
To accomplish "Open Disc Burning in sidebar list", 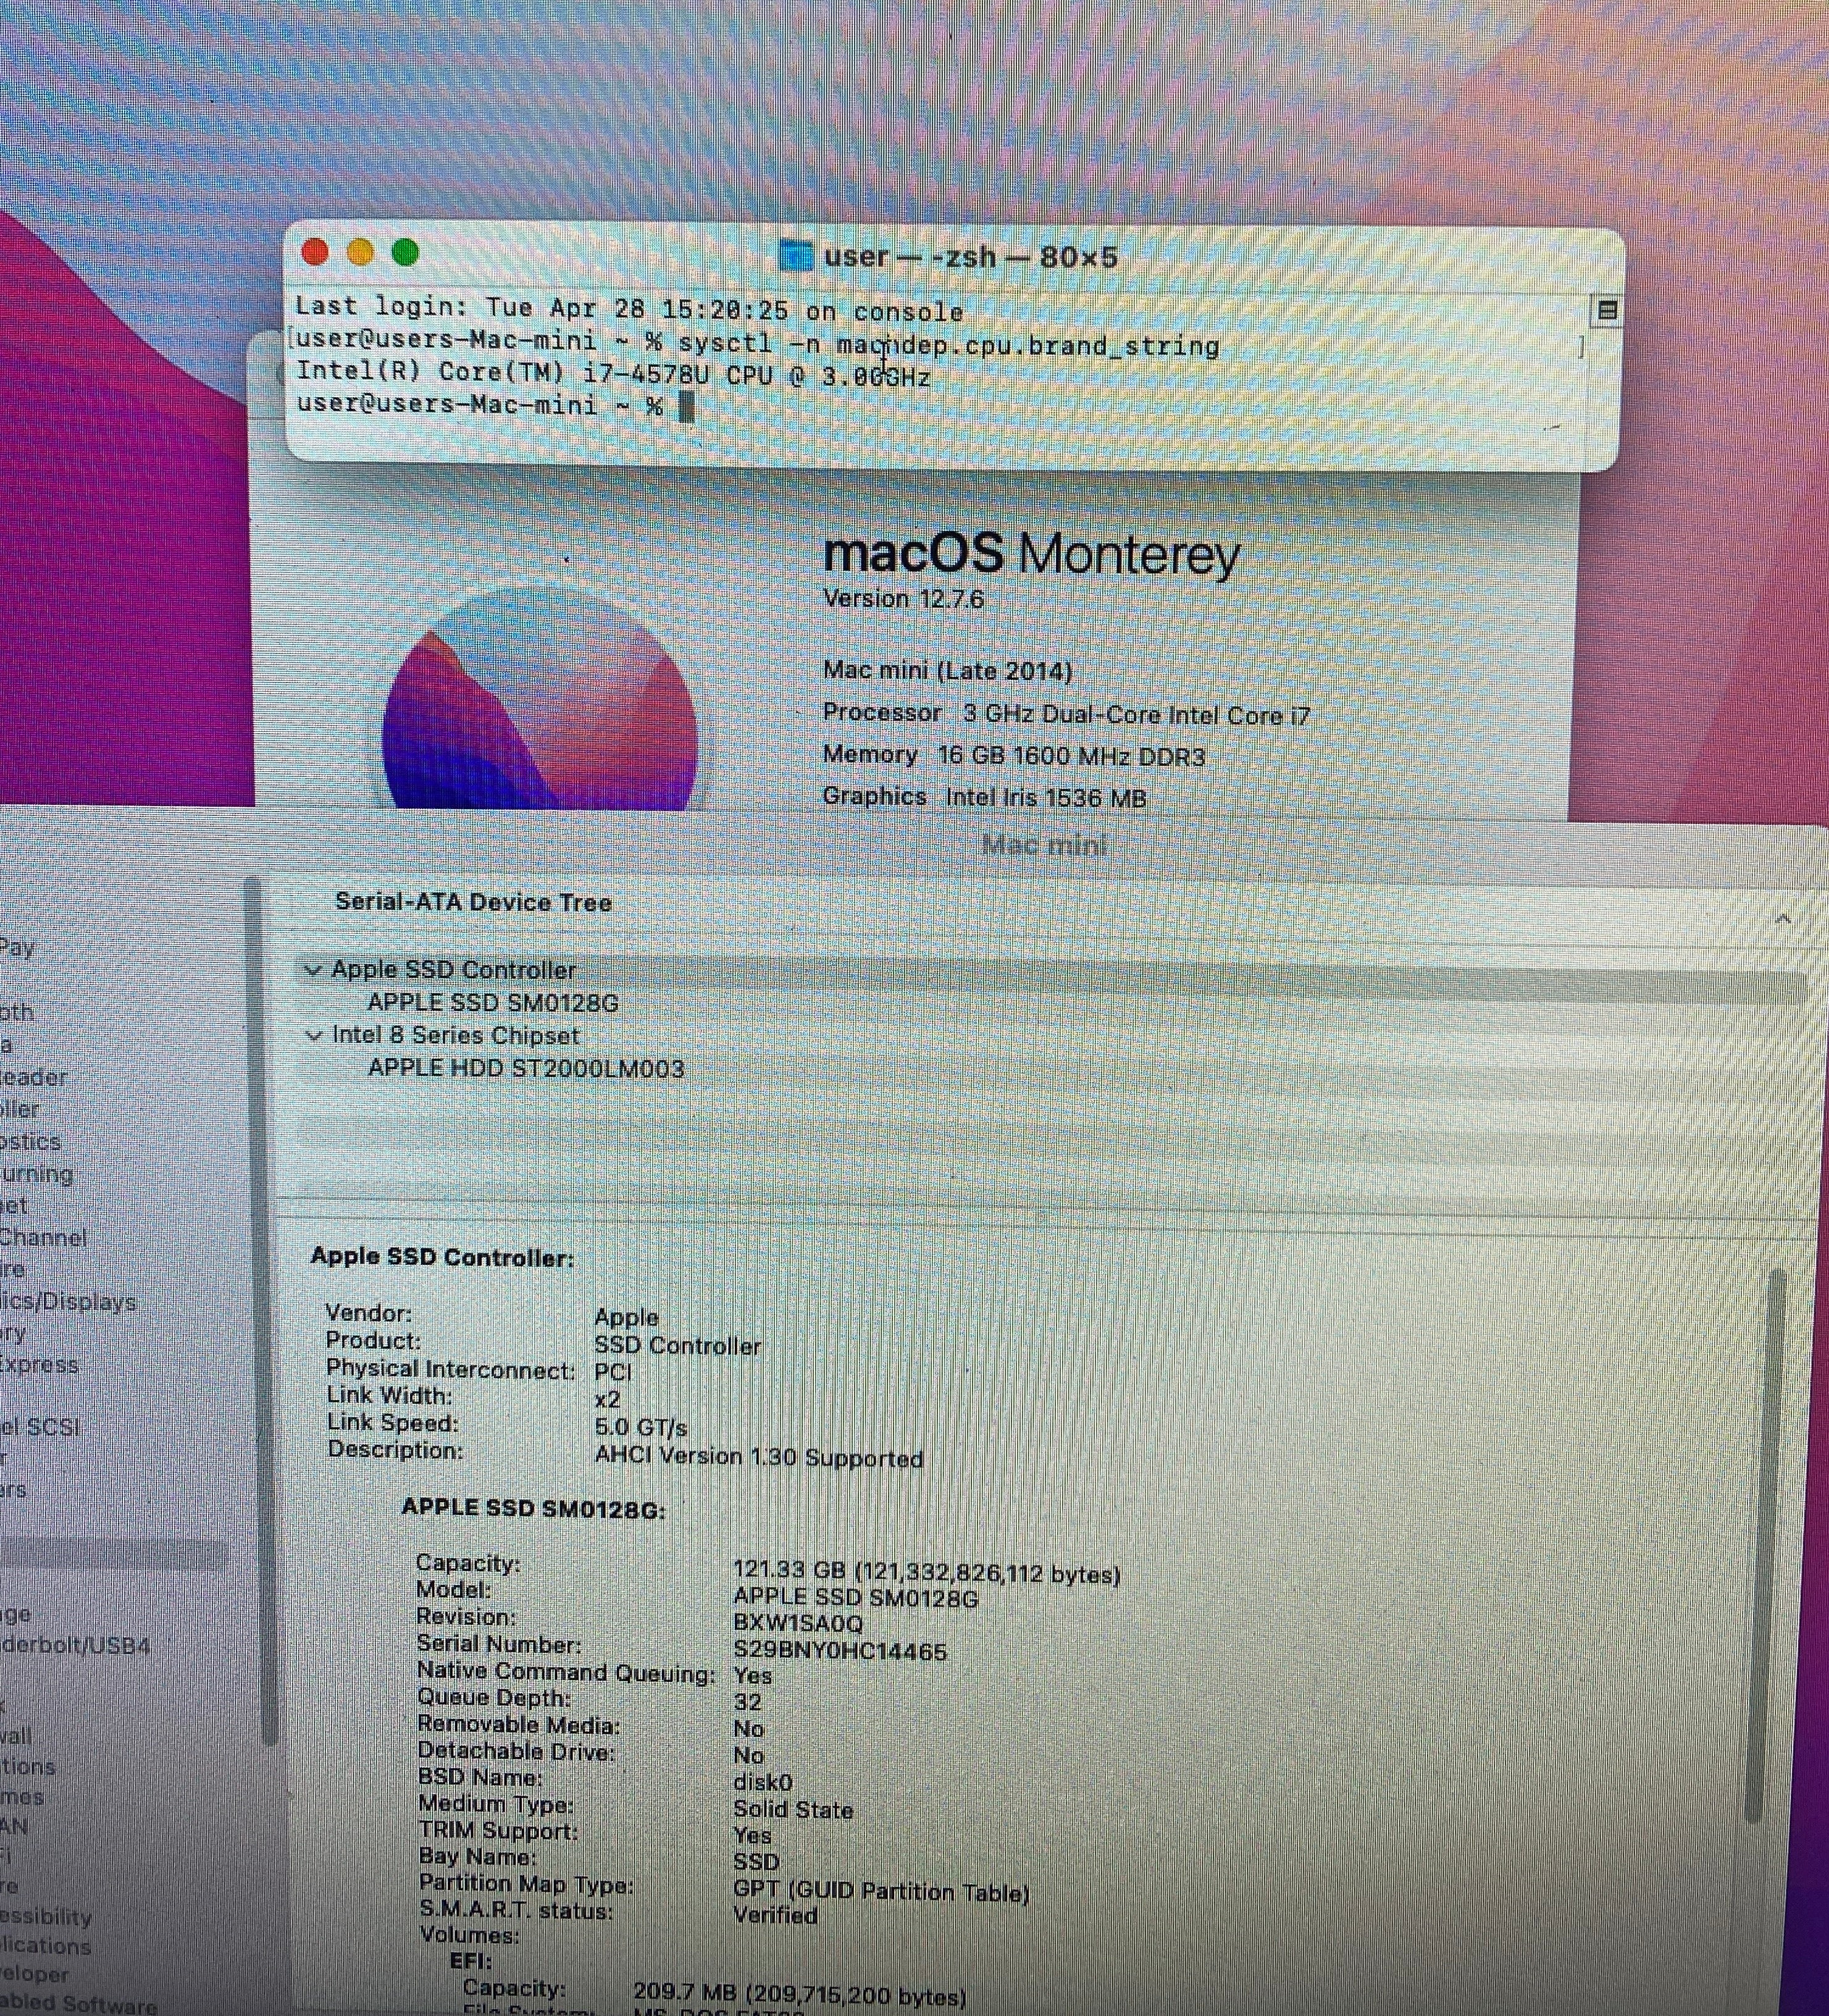I will 37,1173.
